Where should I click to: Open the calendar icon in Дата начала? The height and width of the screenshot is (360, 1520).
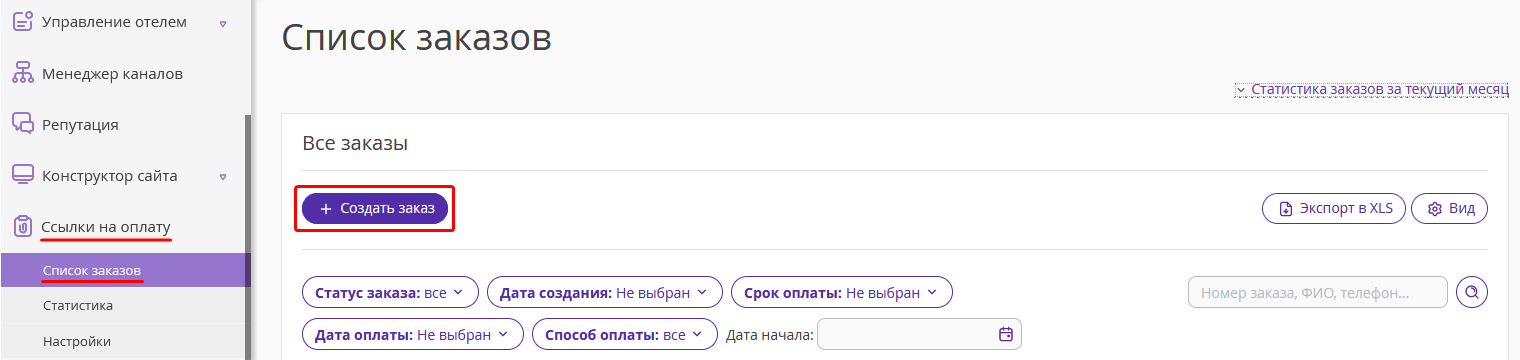click(x=1006, y=334)
